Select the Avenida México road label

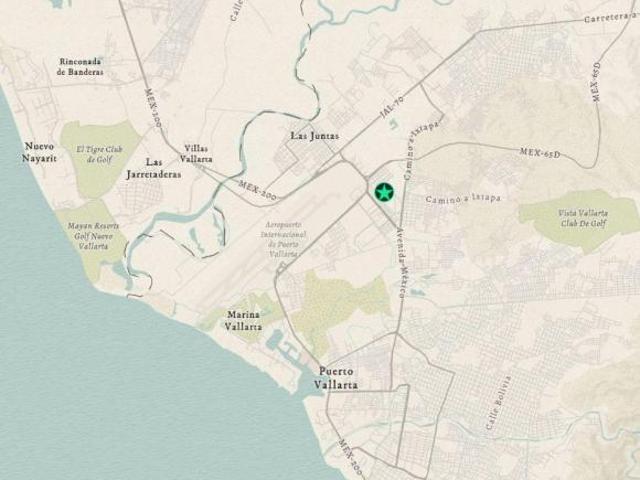click(x=401, y=262)
